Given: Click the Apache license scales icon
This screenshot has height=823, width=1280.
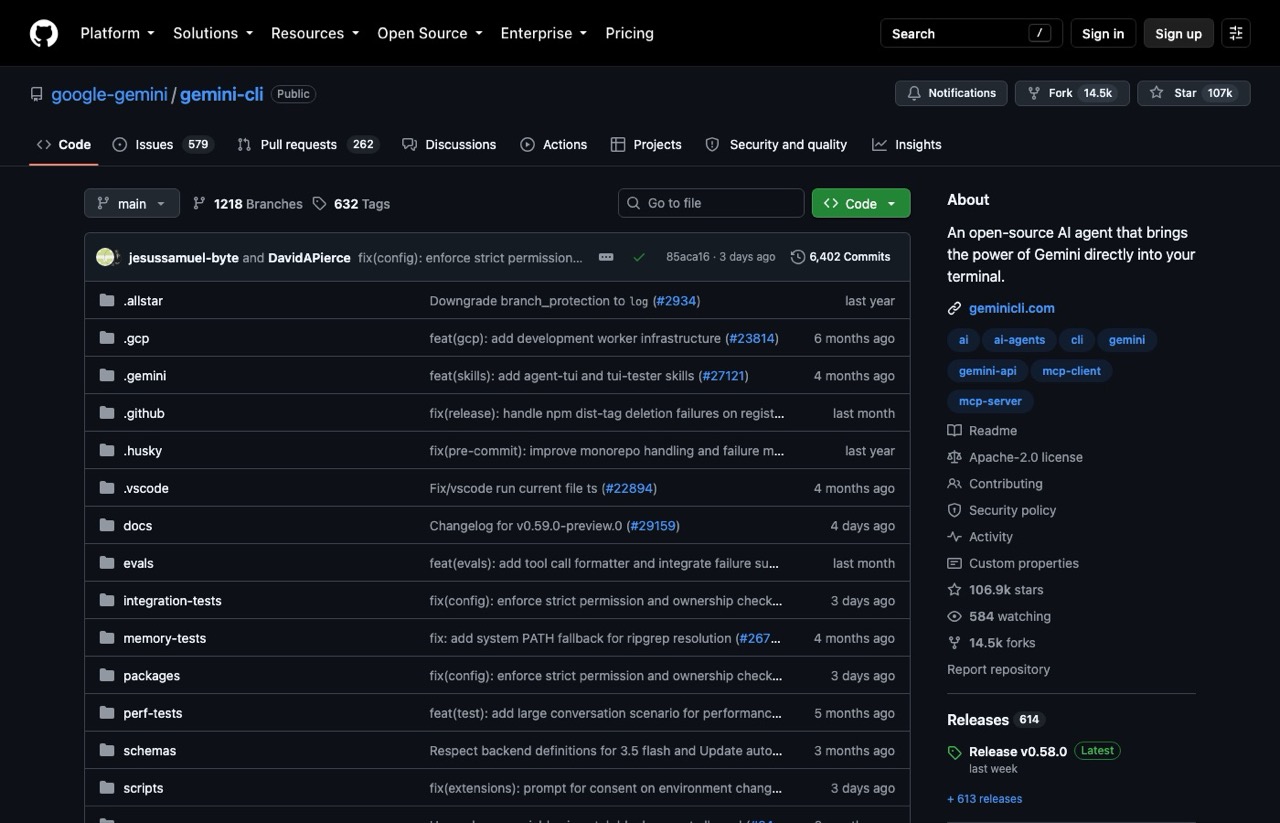Looking at the screenshot, I should point(954,457).
